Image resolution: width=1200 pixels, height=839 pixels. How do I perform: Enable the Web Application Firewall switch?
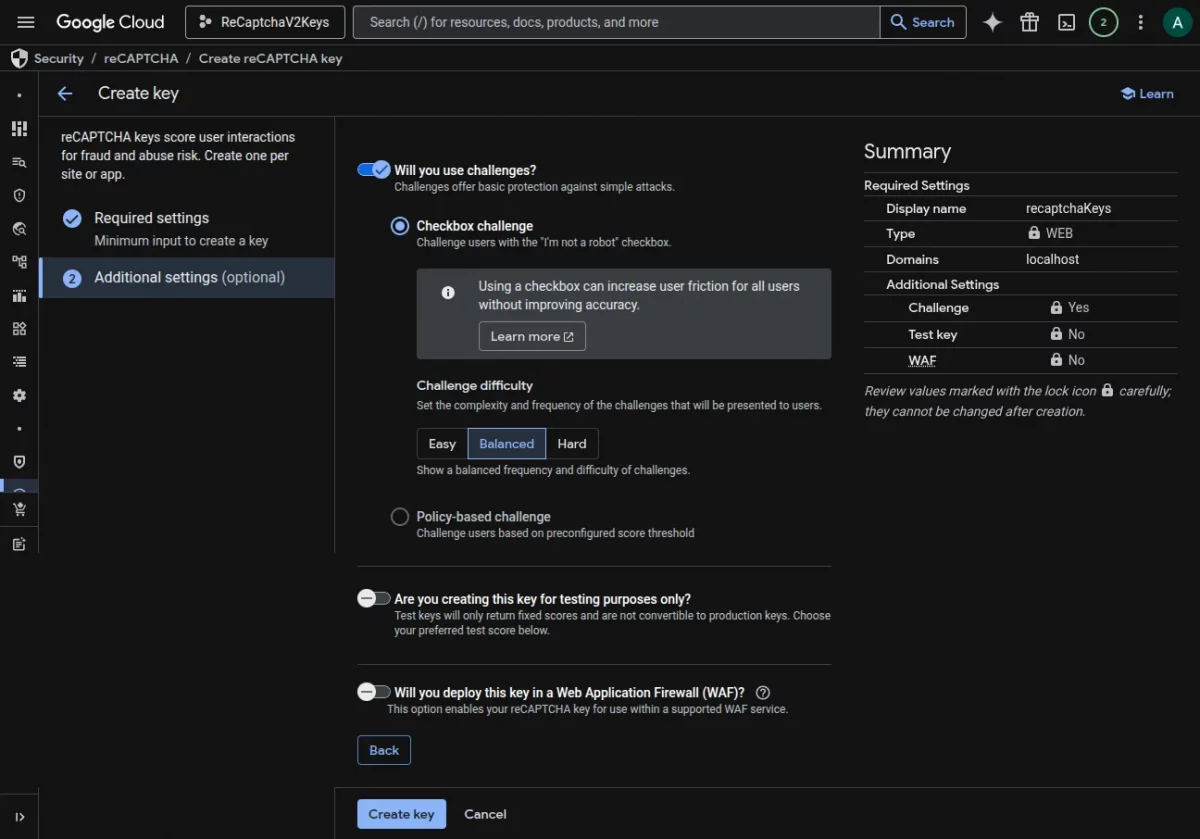coord(374,692)
